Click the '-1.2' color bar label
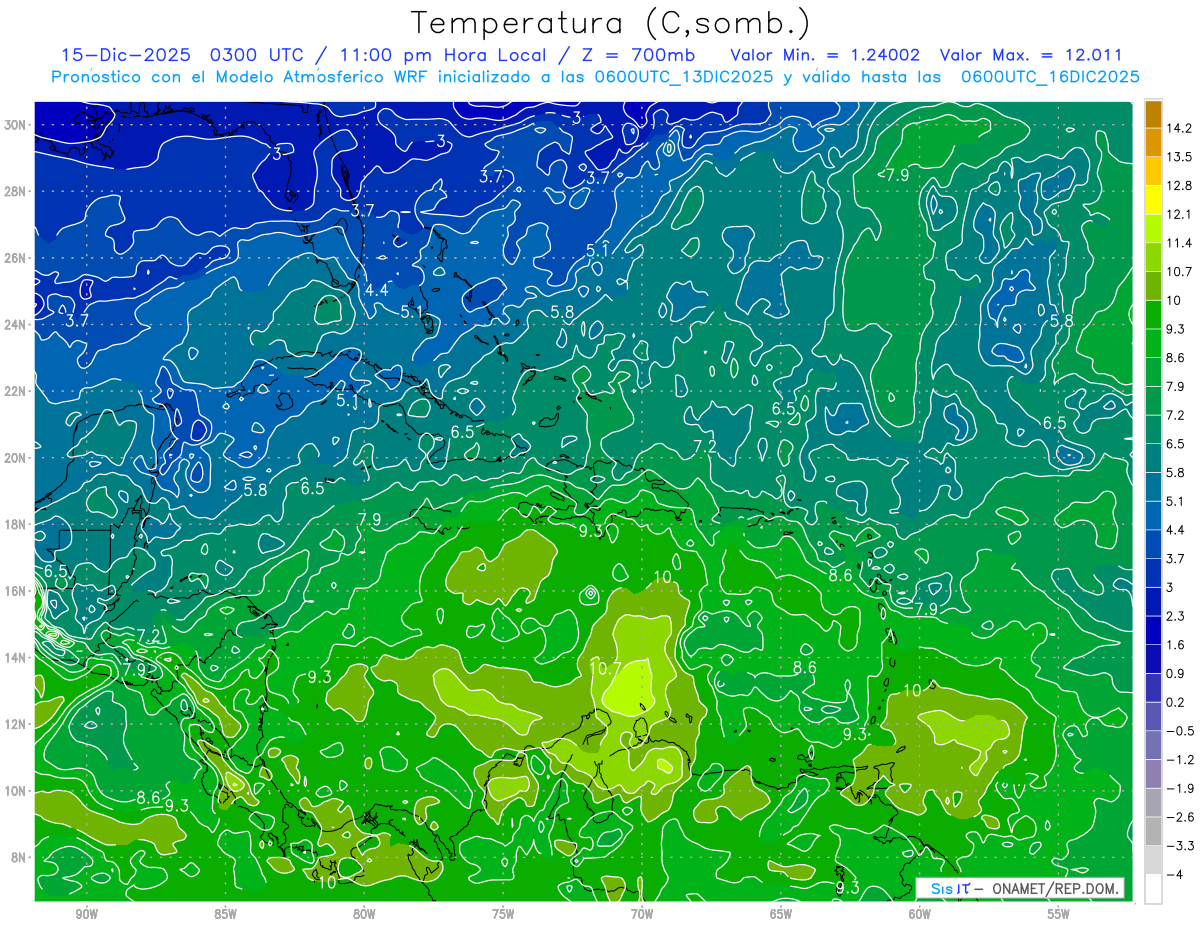Viewport: 1200px width, 927px height. tap(1179, 759)
